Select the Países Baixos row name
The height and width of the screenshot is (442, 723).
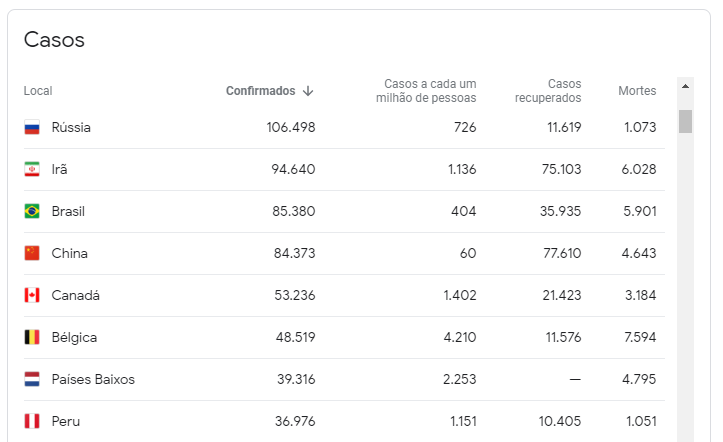click(x=93, y=380)
